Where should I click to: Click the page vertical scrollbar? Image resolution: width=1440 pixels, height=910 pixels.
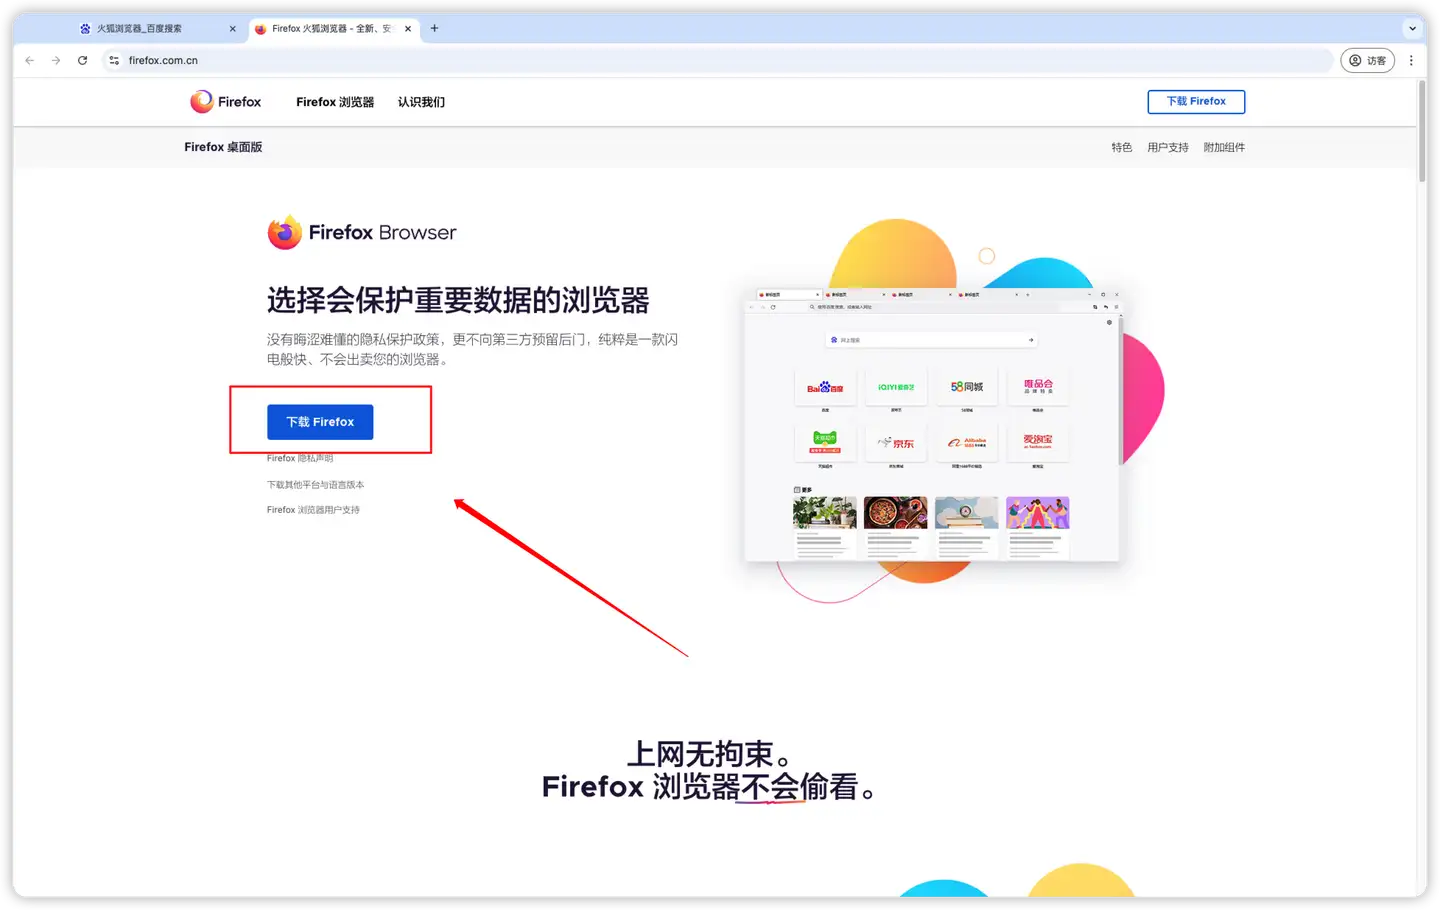(x=1421, y=131)
